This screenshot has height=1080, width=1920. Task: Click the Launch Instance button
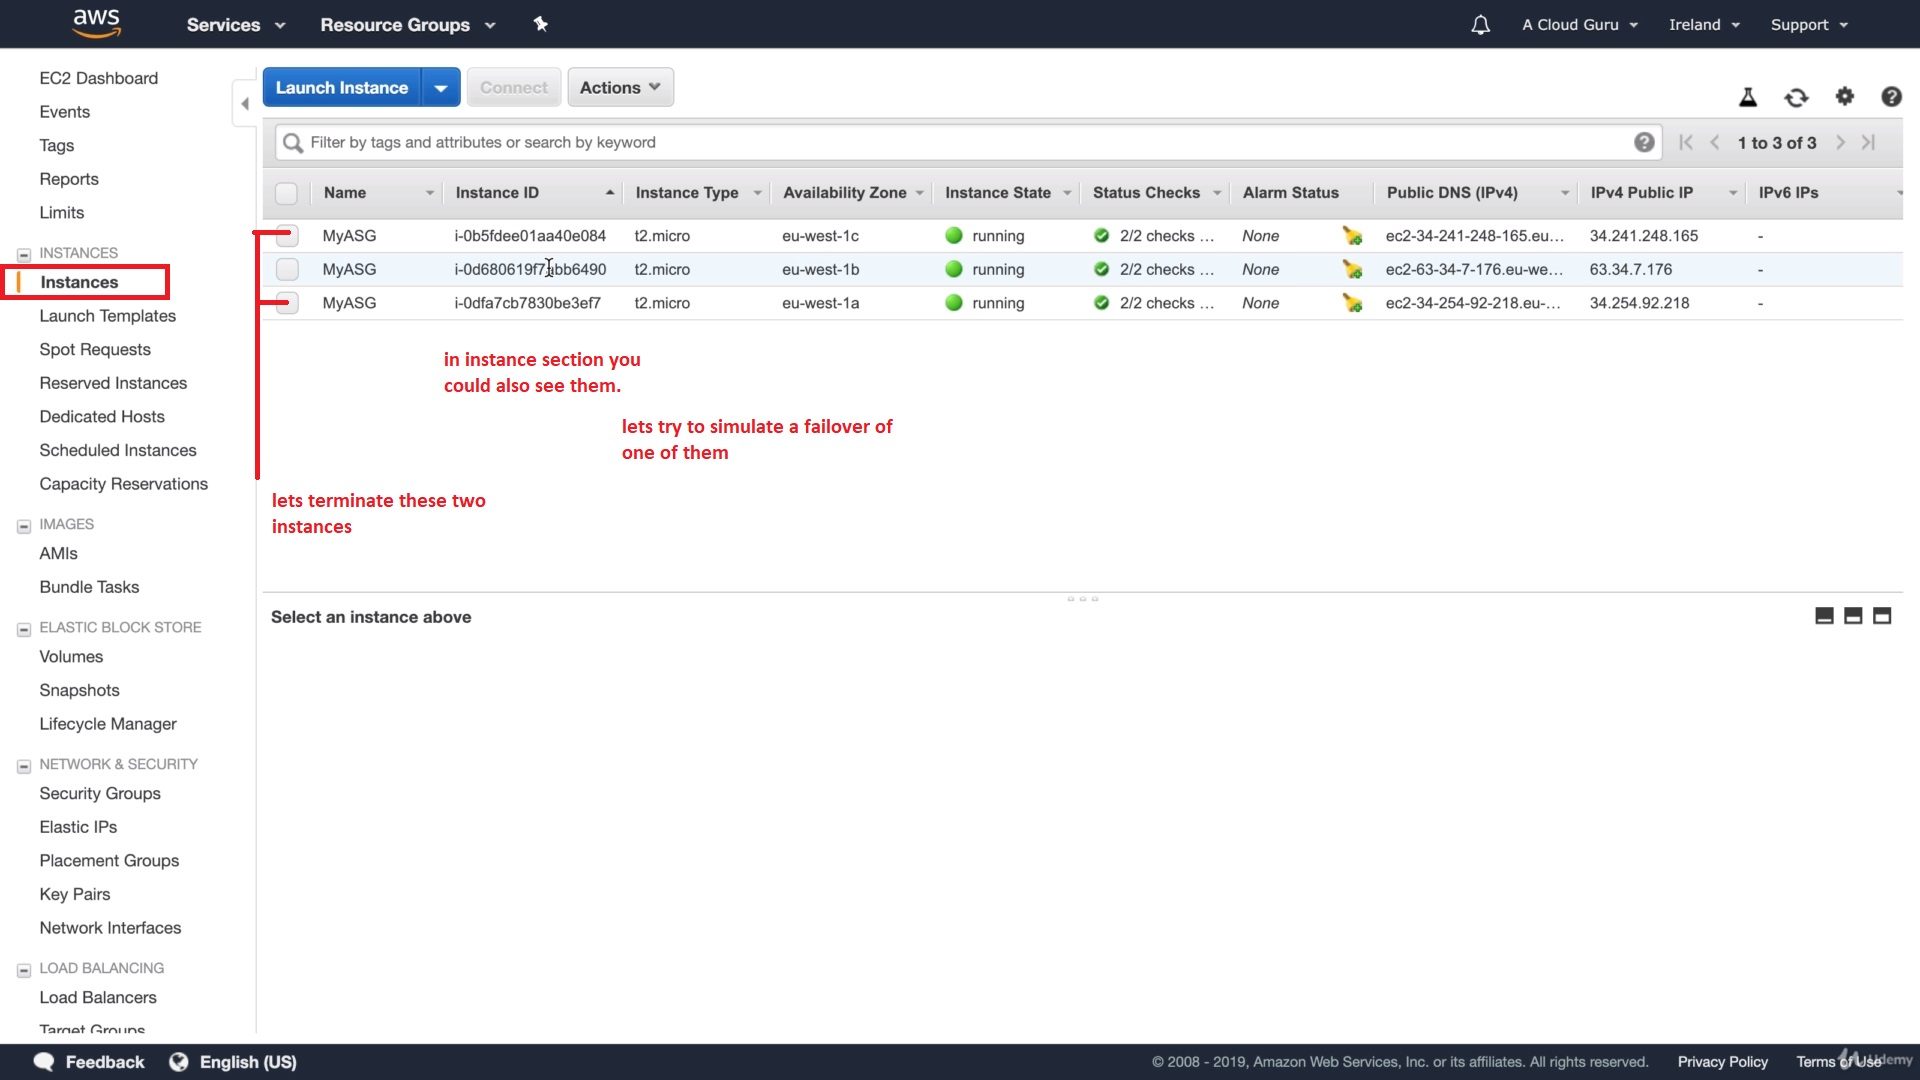(342, 87)
